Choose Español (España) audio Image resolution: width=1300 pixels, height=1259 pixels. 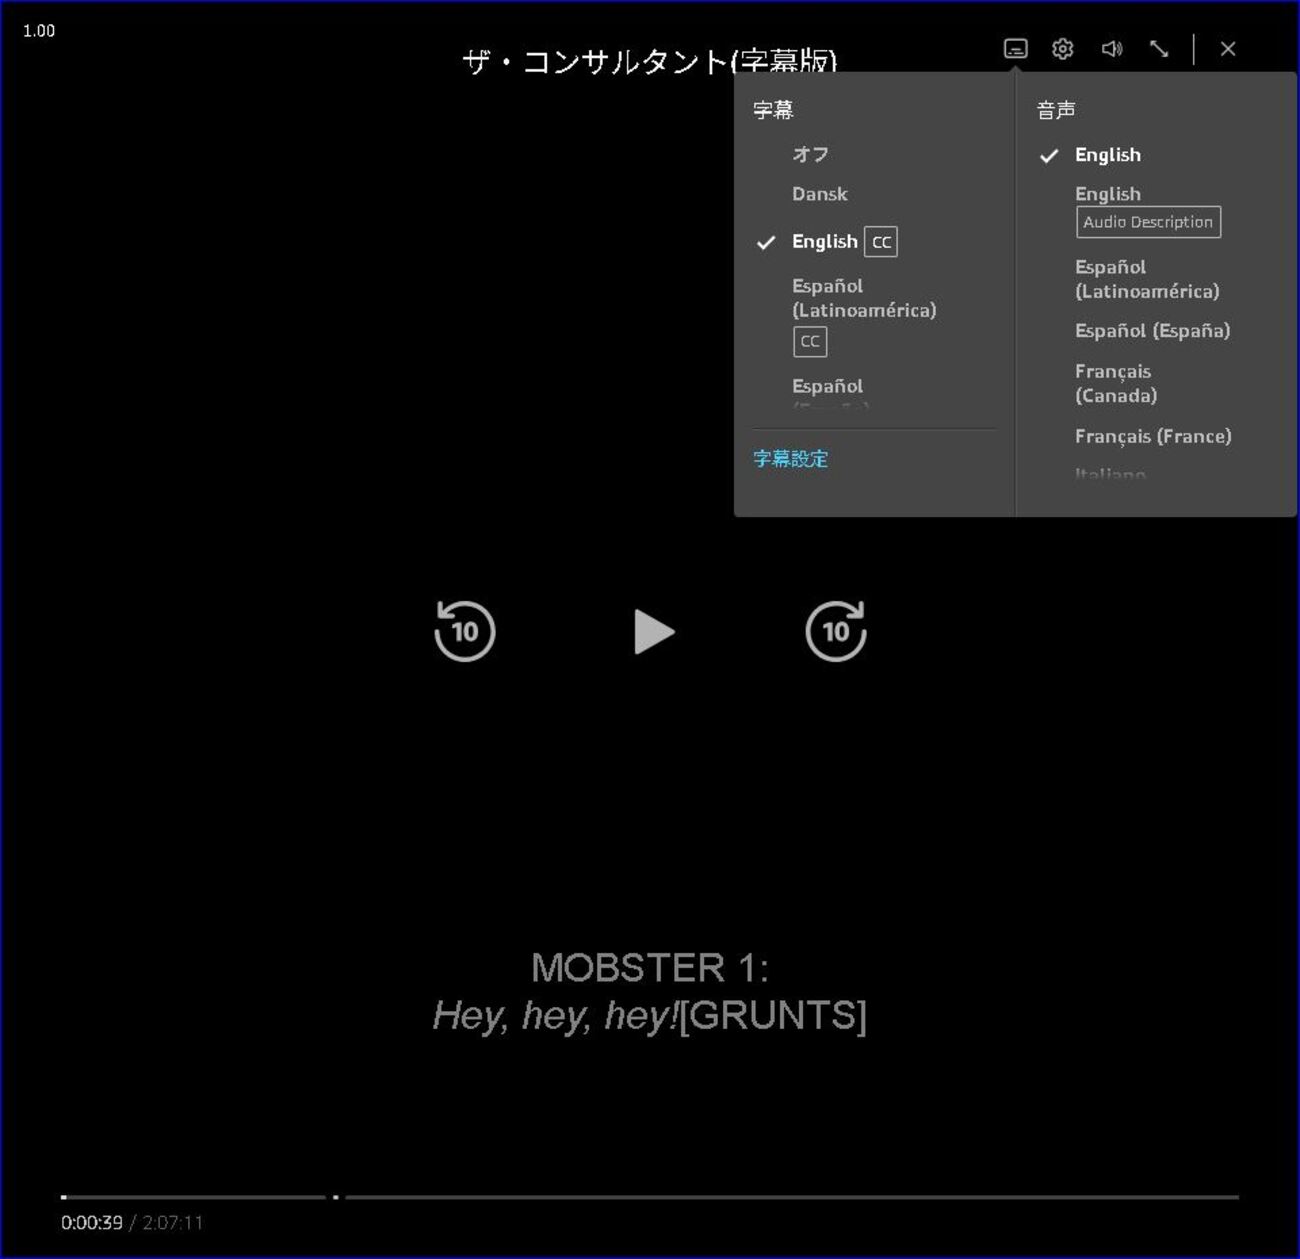1152,331
